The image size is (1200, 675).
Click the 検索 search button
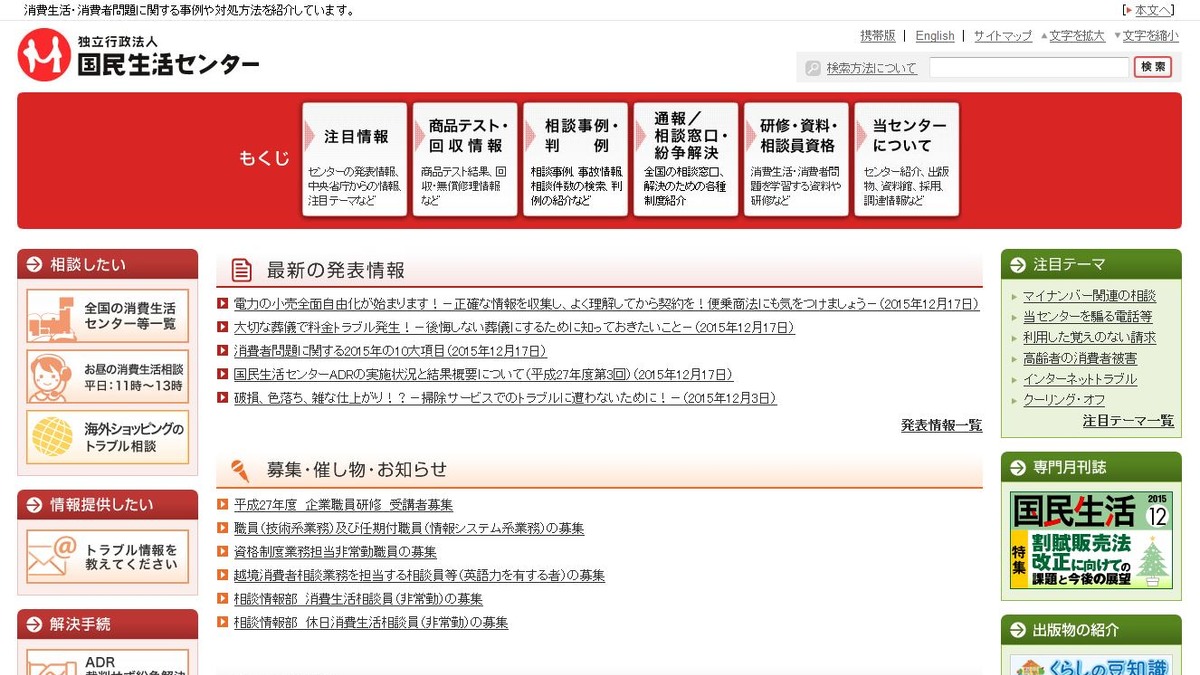pos(1153,67)
